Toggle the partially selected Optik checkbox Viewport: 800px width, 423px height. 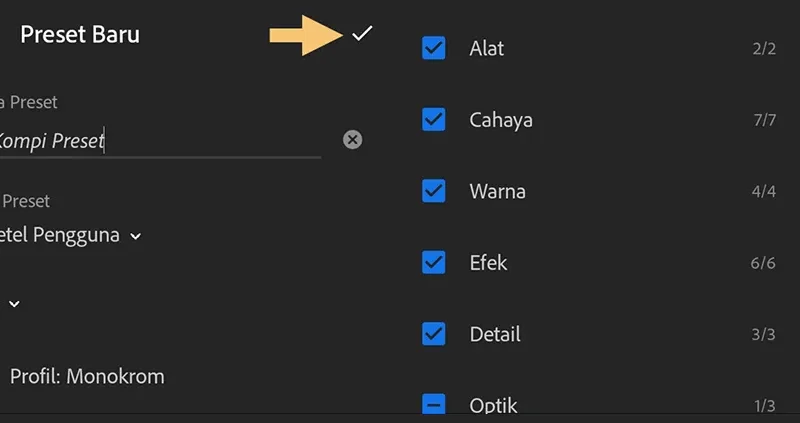[x=434, y=404]
